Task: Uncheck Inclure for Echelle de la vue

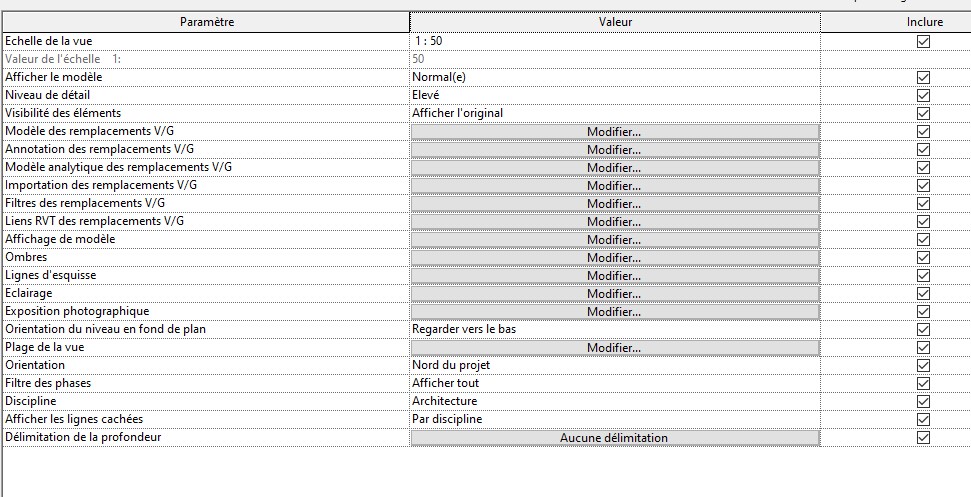Action: (x=923, y=41)
